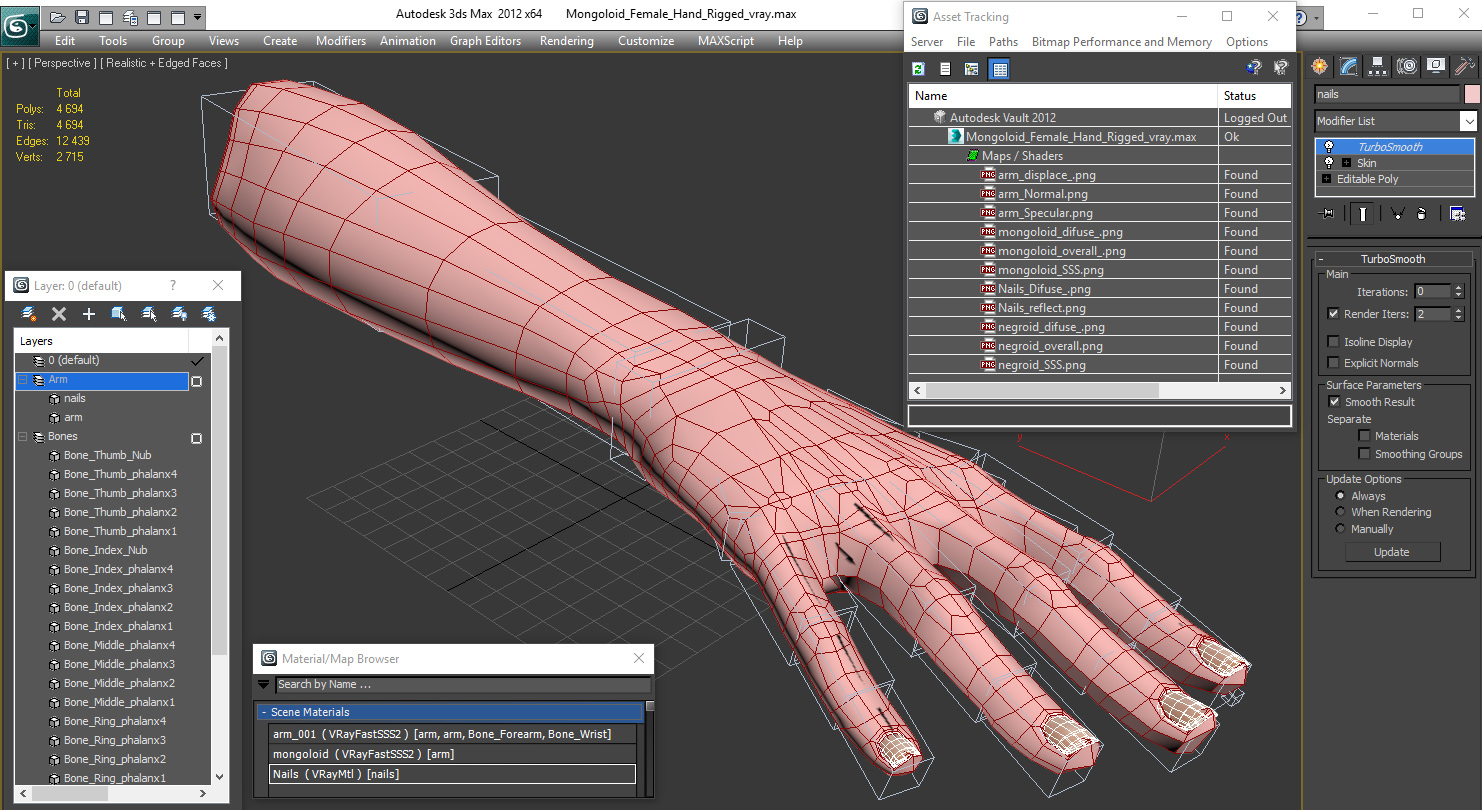The height and width of the screenshot is (810, 1482).
Task: Open MAXScript menu
Action: point(726,41)
